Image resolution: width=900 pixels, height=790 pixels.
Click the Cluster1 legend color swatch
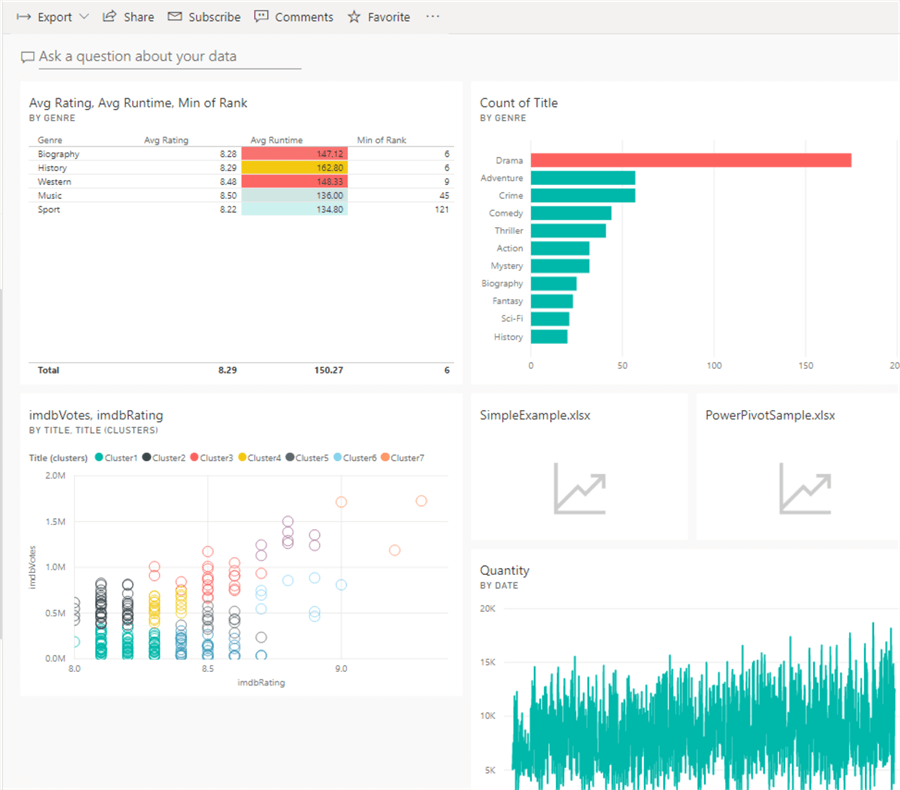[100, 458]
